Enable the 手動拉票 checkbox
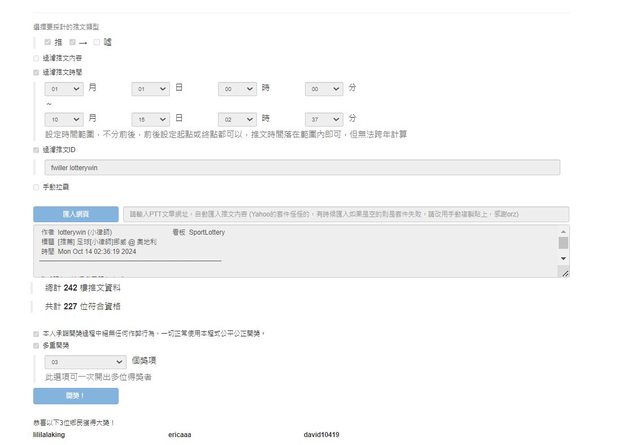Image resolution: width=640 pixels, height=445 pixels. coord(36,186)
